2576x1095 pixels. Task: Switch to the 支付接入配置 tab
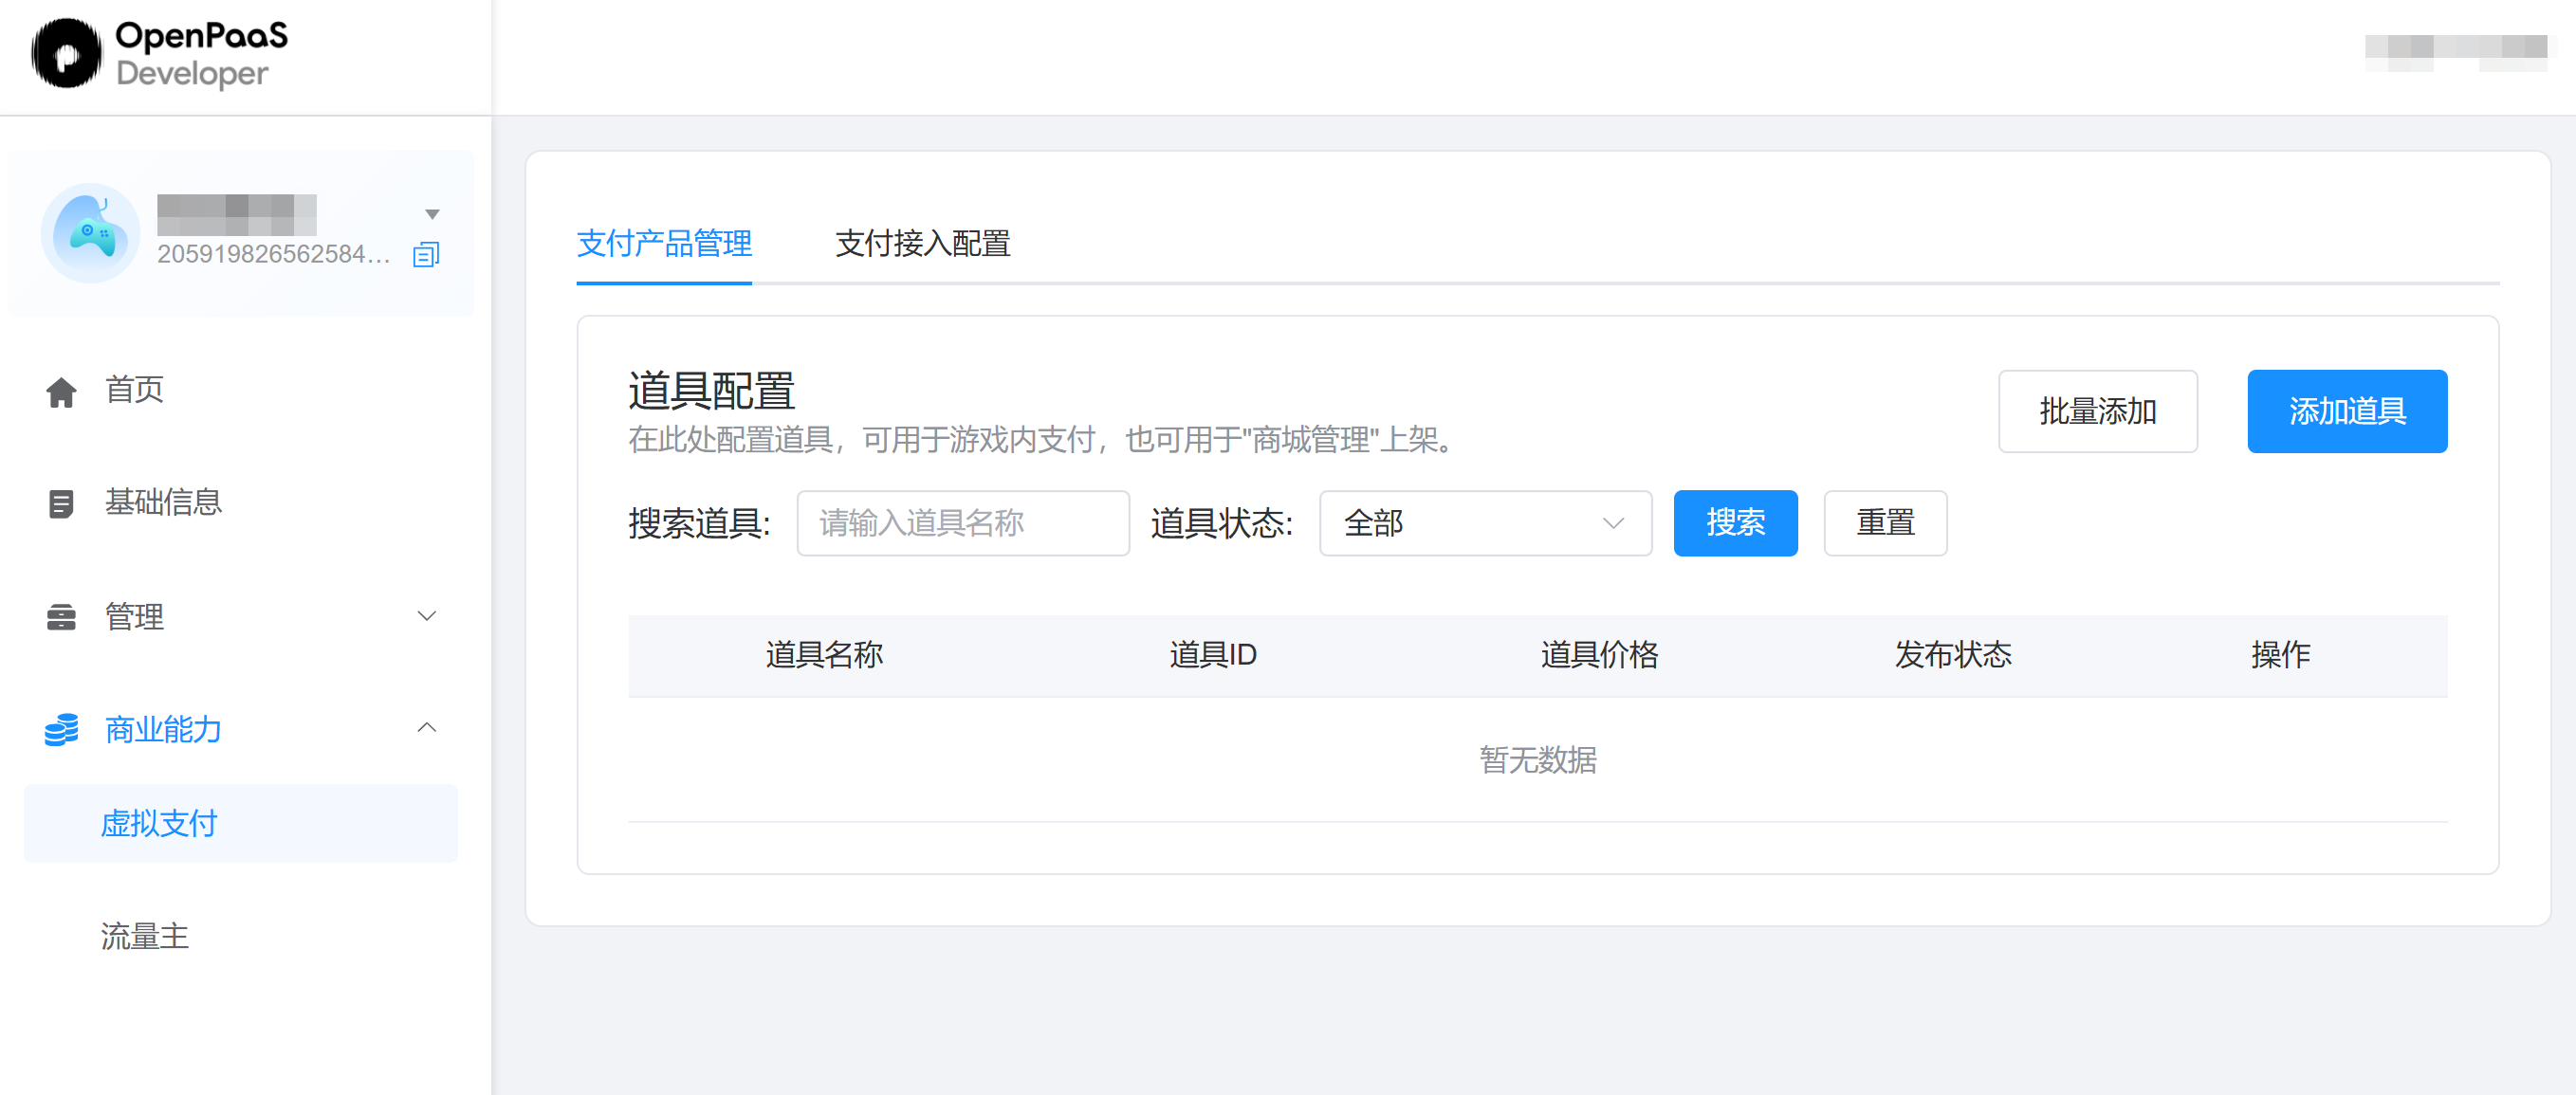click(x=922, y=243)
